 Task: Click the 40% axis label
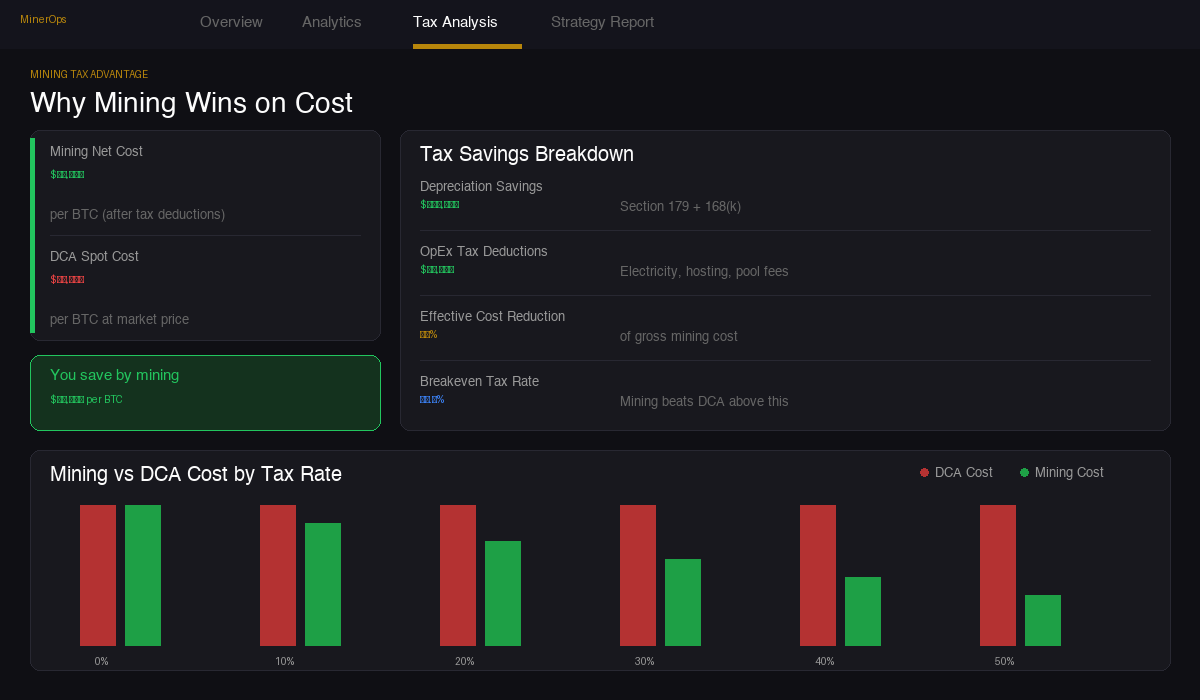(x=825, y=661)
